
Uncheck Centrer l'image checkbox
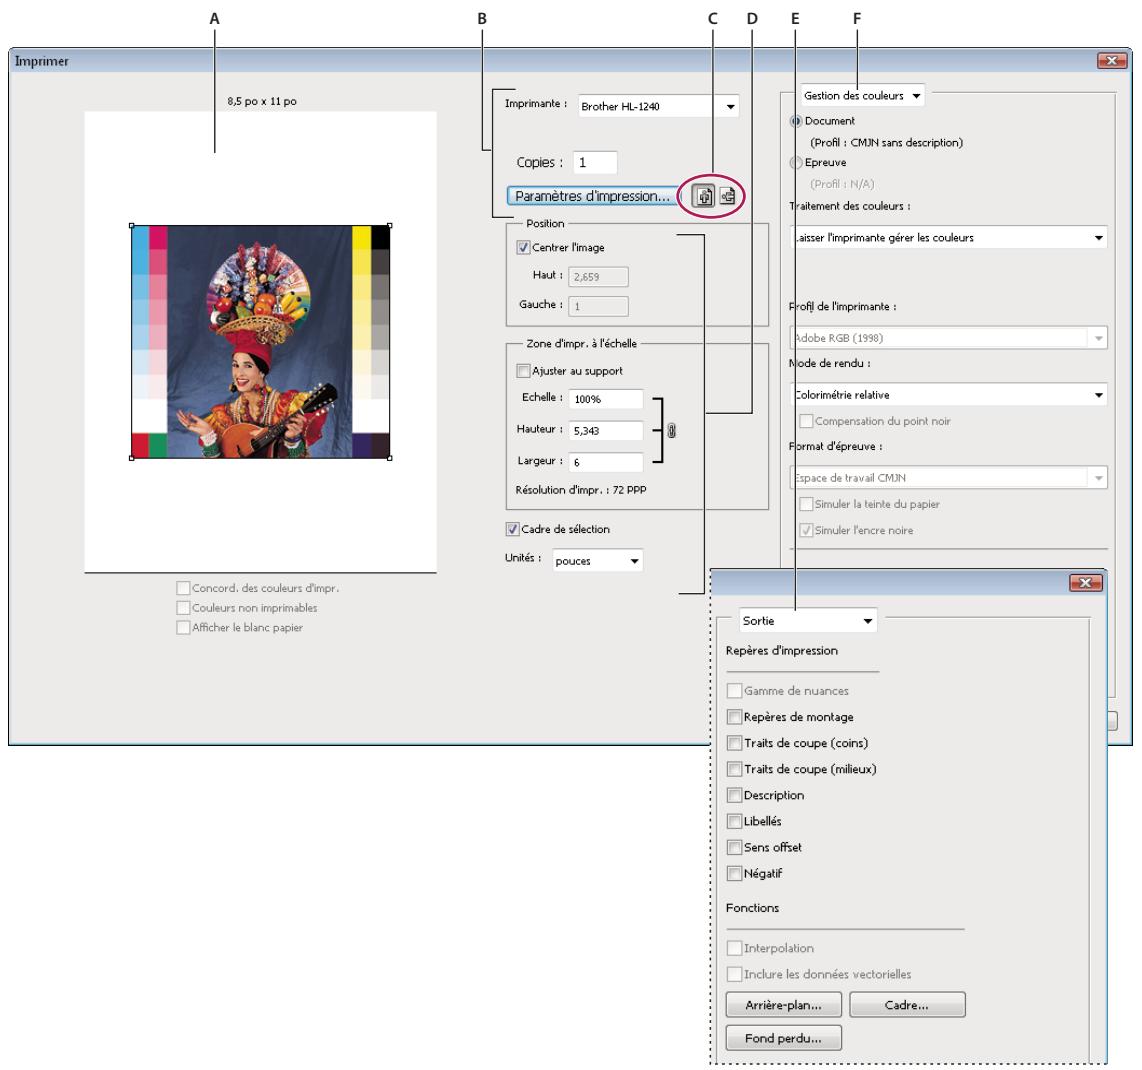click(523, 248)
